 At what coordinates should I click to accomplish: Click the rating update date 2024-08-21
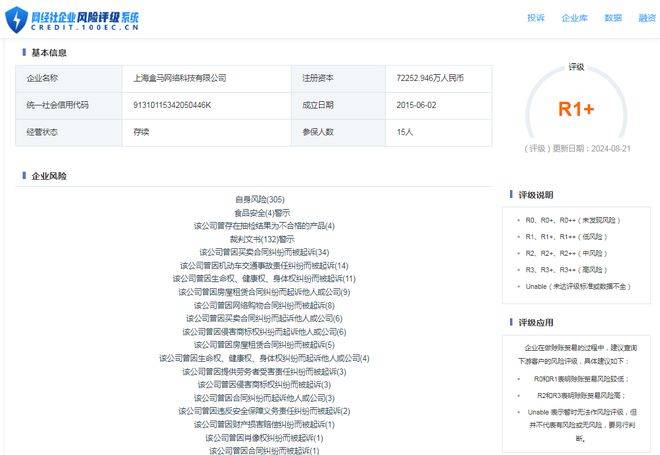tap(611, 149)
